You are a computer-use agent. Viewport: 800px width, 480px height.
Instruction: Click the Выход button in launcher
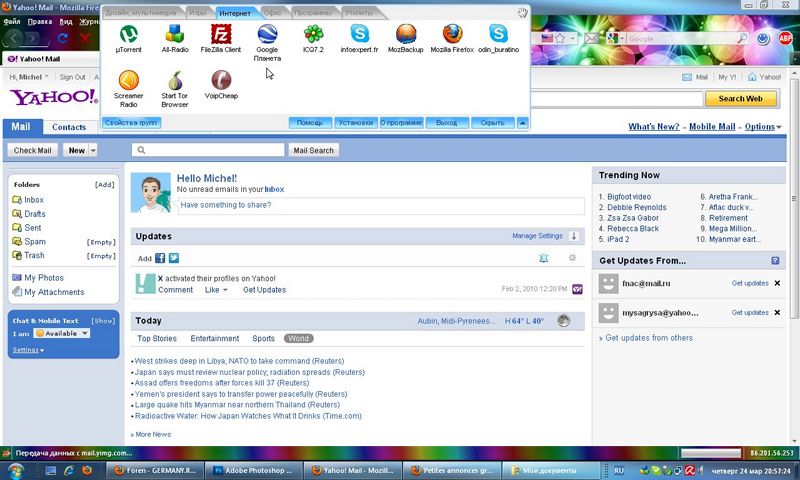tap(446, 123)
